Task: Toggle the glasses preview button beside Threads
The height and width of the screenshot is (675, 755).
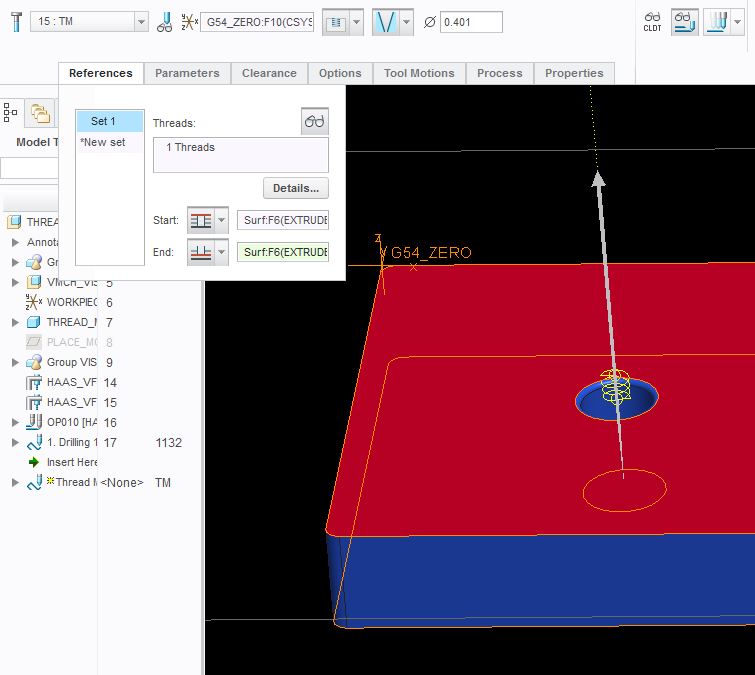Action: tap(315, 121)
